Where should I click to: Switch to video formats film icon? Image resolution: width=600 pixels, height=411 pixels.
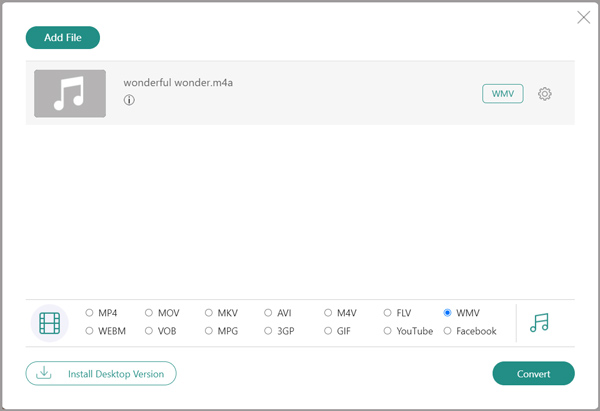(50, 322)
